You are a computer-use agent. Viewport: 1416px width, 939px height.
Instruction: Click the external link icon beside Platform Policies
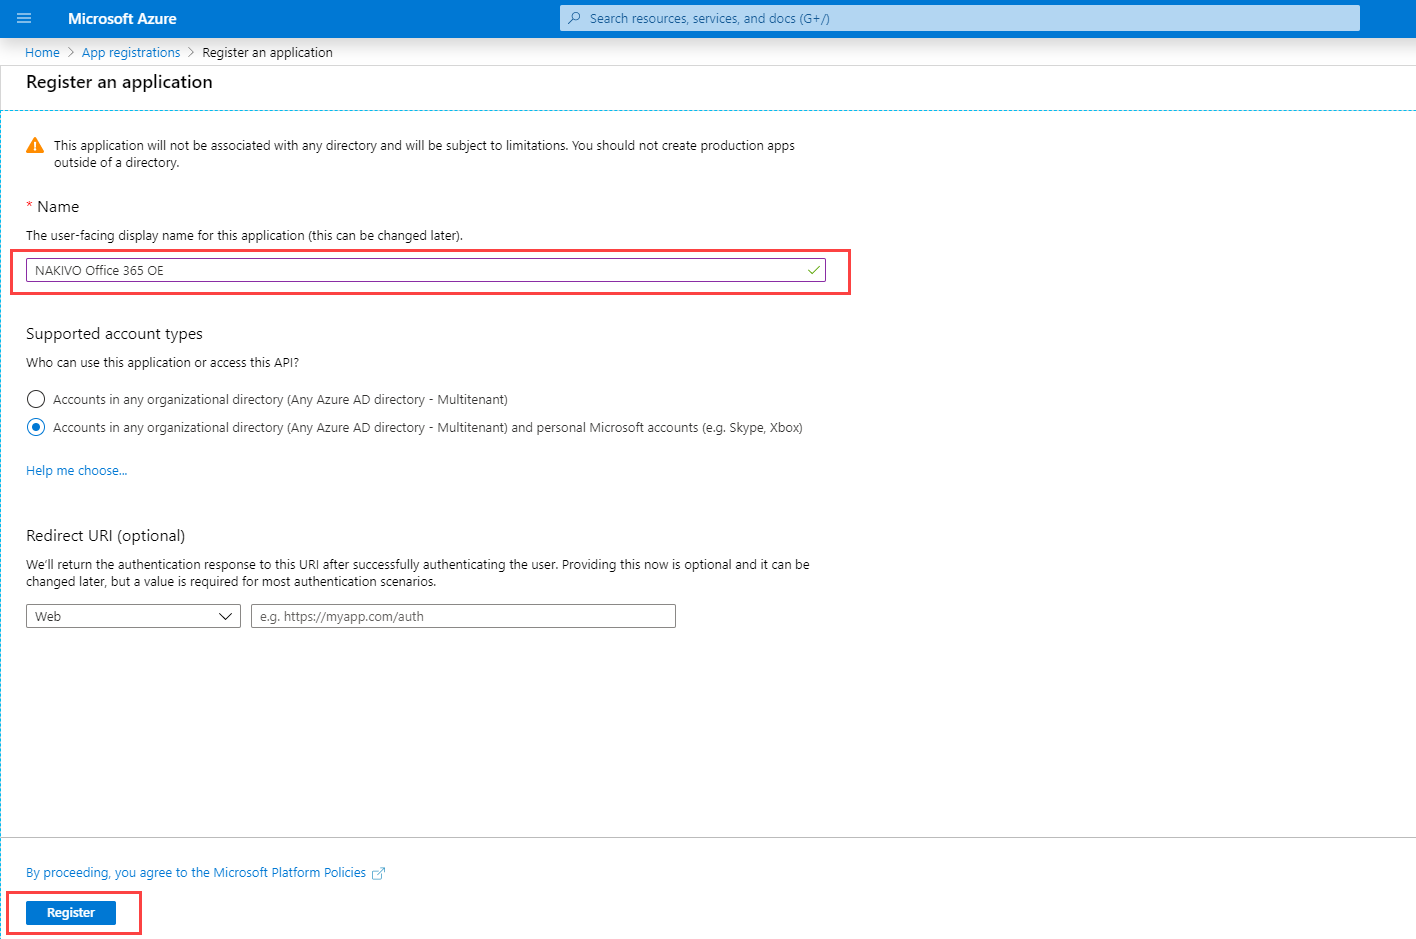(x=378, y=874)
